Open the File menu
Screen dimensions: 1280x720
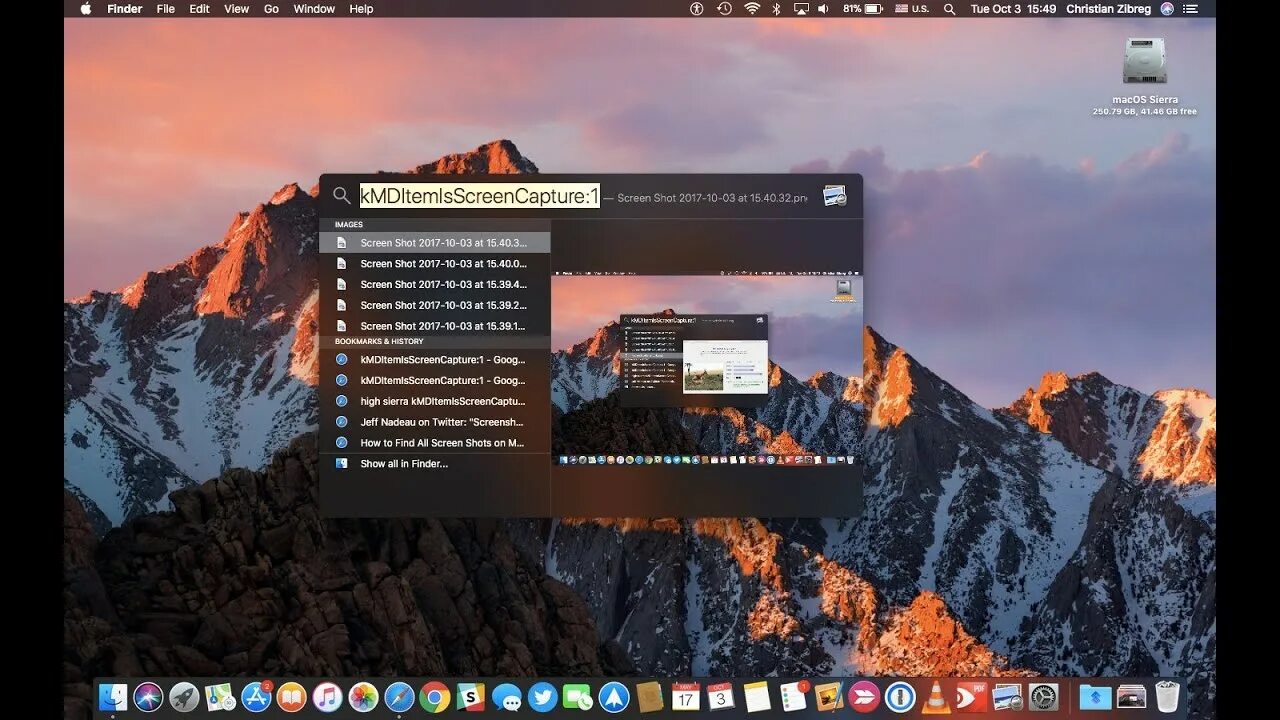(x=166, y=8)
